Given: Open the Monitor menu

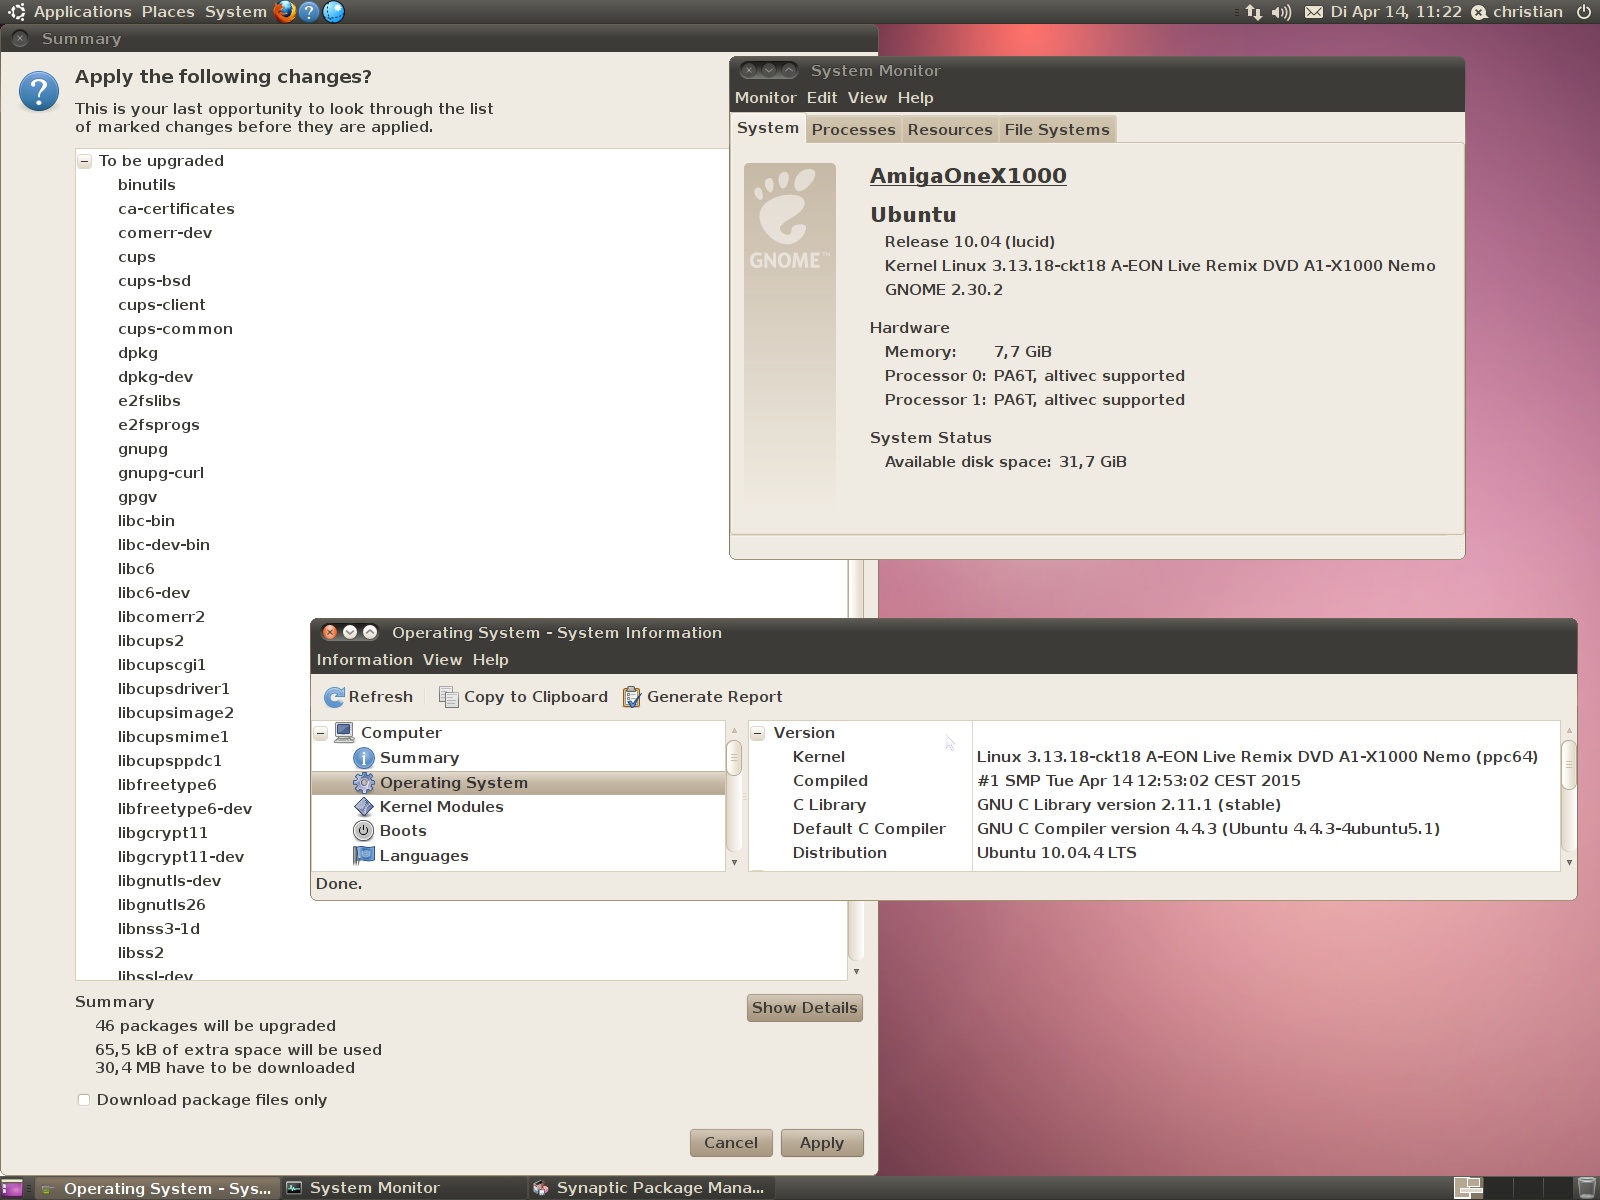Looking at the screenshot, I should (x=765, y=98).
